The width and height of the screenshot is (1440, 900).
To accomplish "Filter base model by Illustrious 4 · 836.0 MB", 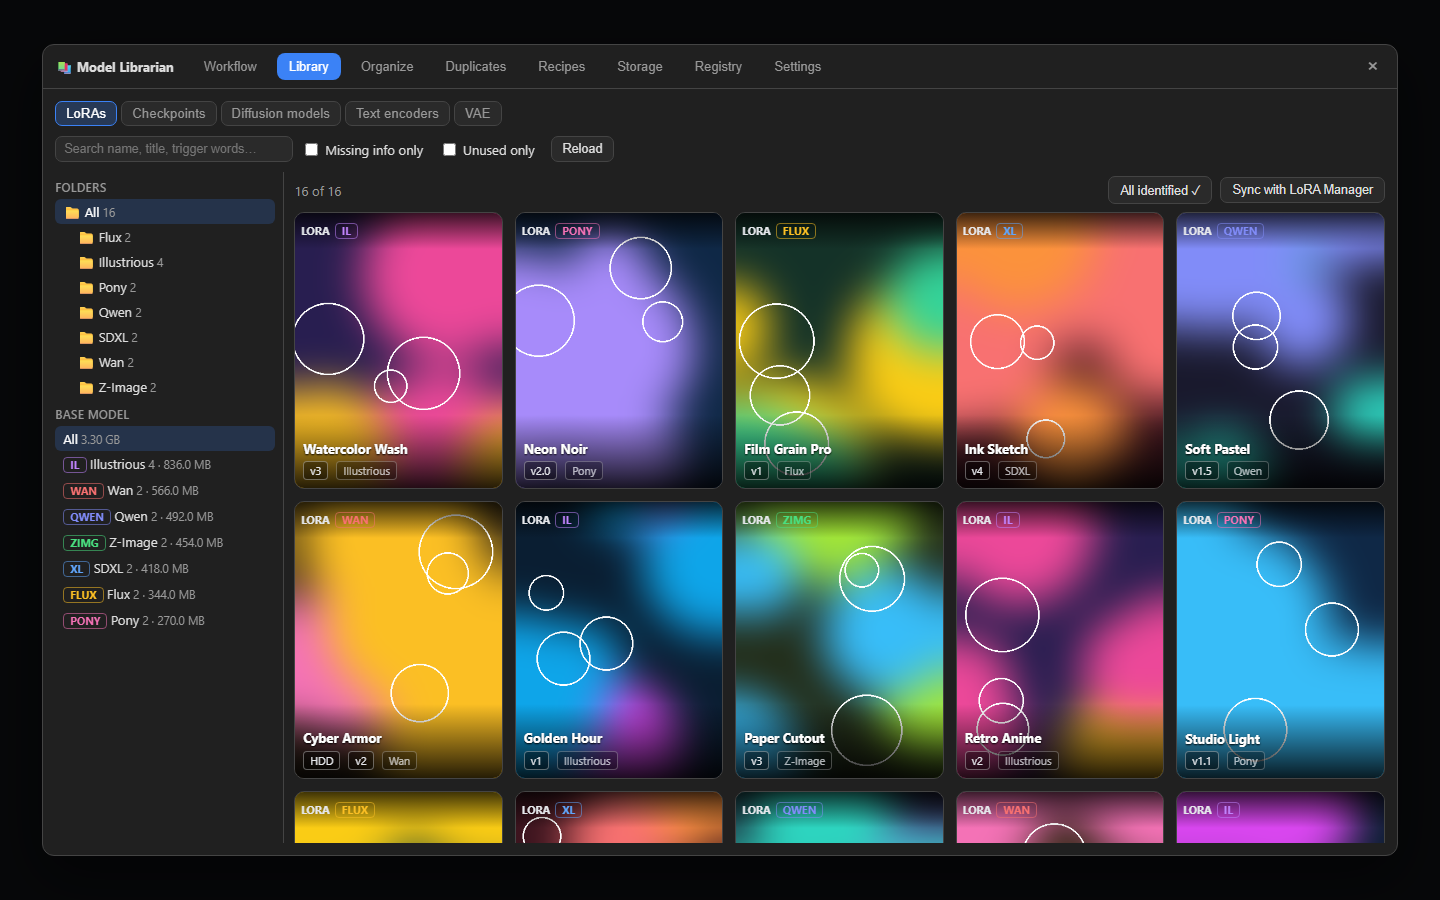I will coord(165,465).
